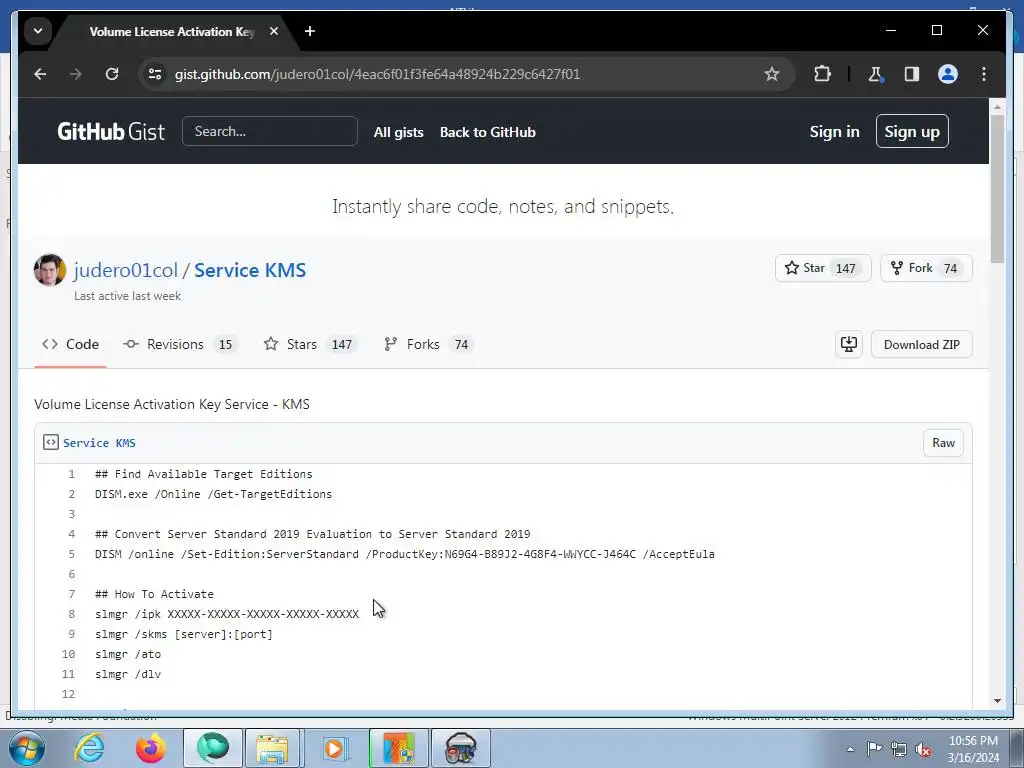The image size is (1024, 768).
Task: Toggle the browser side panel
Action: tap(912, 74)
